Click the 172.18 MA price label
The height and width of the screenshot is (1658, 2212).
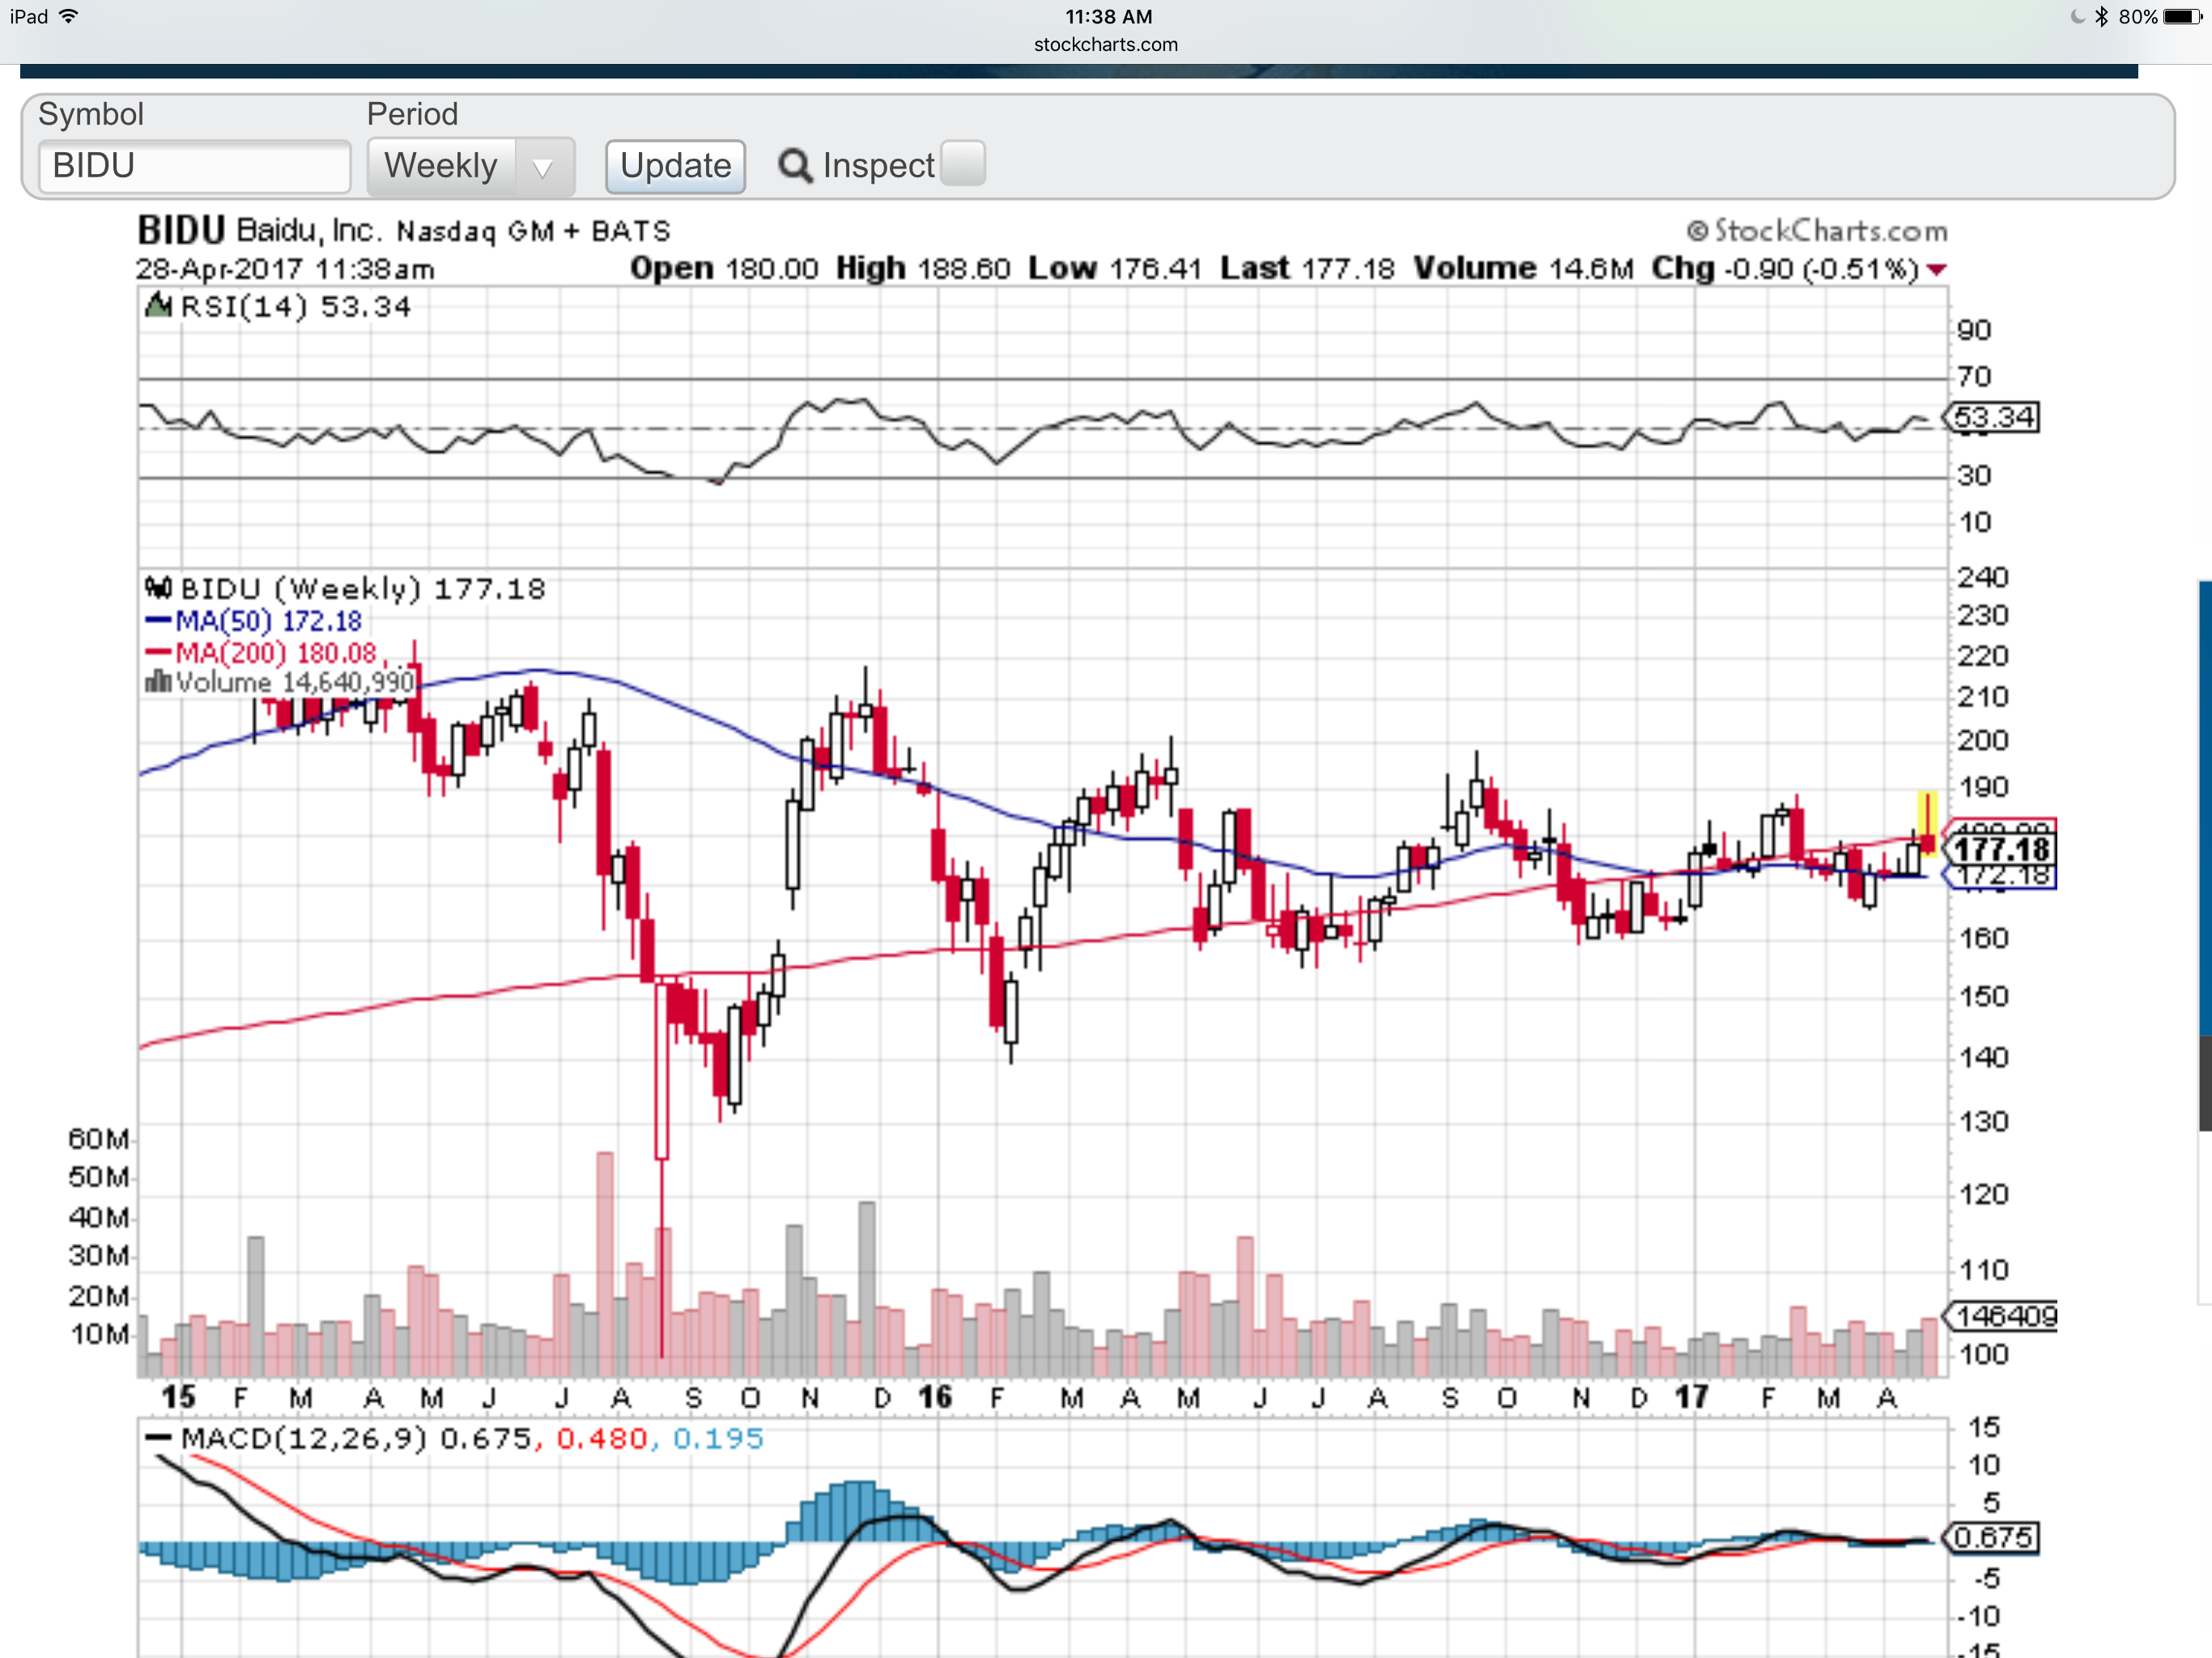click(x=1999, y=877)
